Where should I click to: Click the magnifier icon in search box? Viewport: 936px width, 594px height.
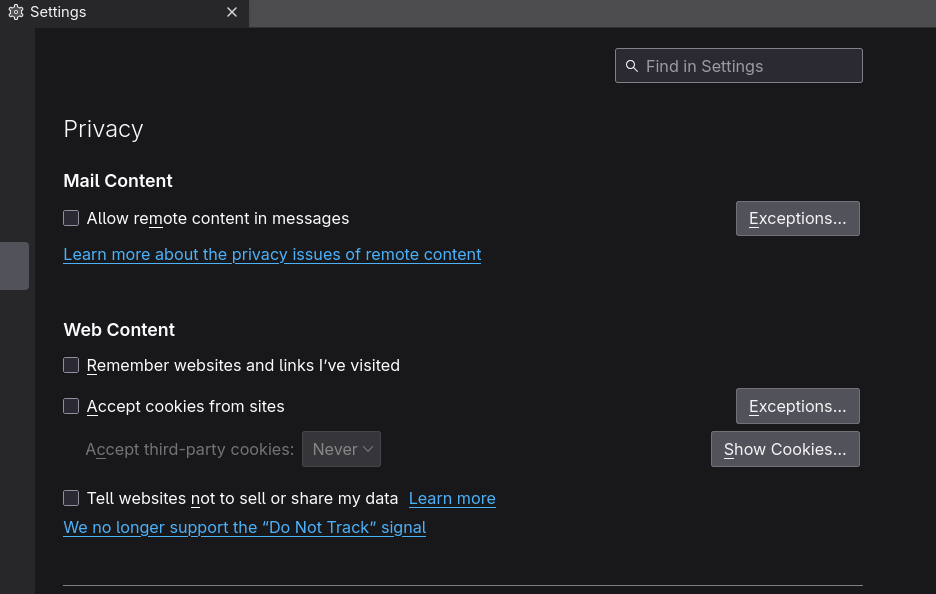click(x=632, y=66)
